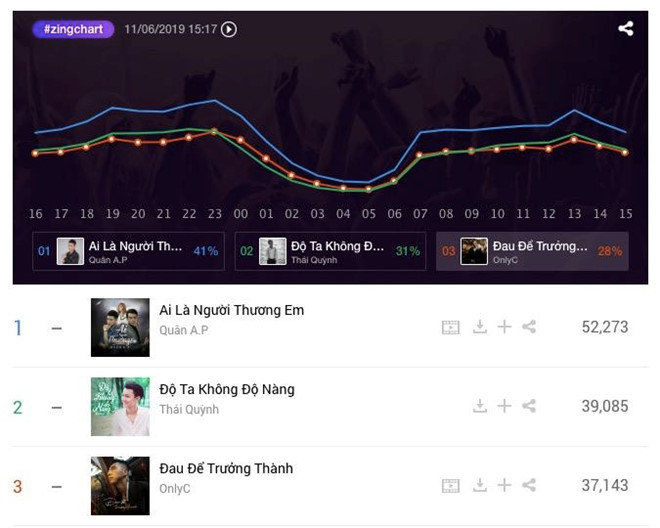Image resolution: width=660 pixels, height=528 pixels.
Task: Share Đau Để Trưởng Thành song
Action: [529, 485]
